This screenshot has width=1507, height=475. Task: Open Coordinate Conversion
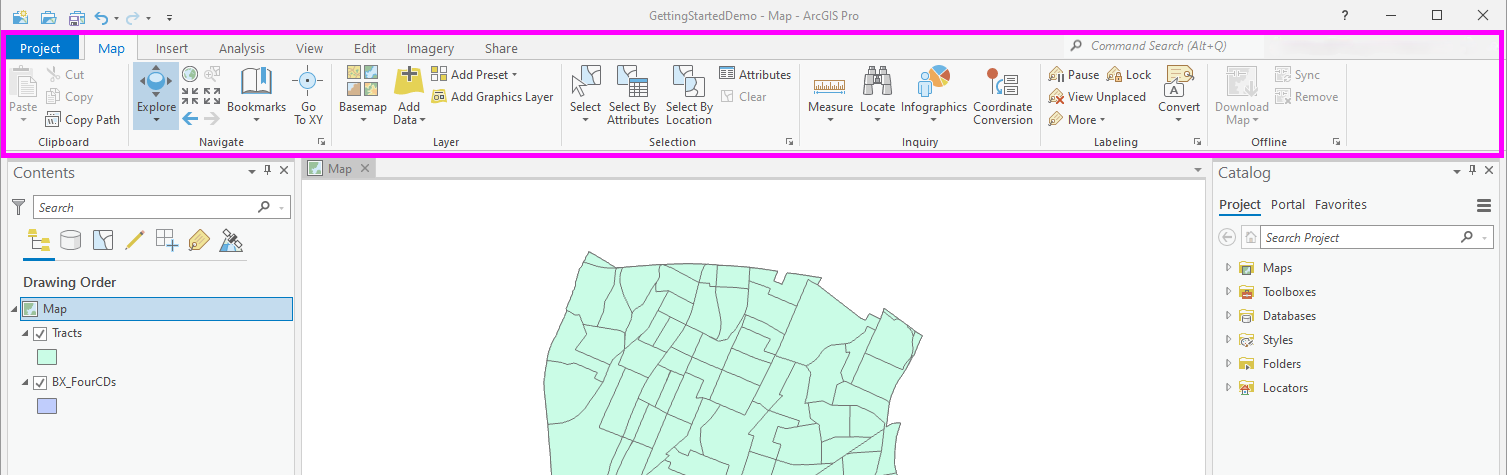[x=1003, y=95]
